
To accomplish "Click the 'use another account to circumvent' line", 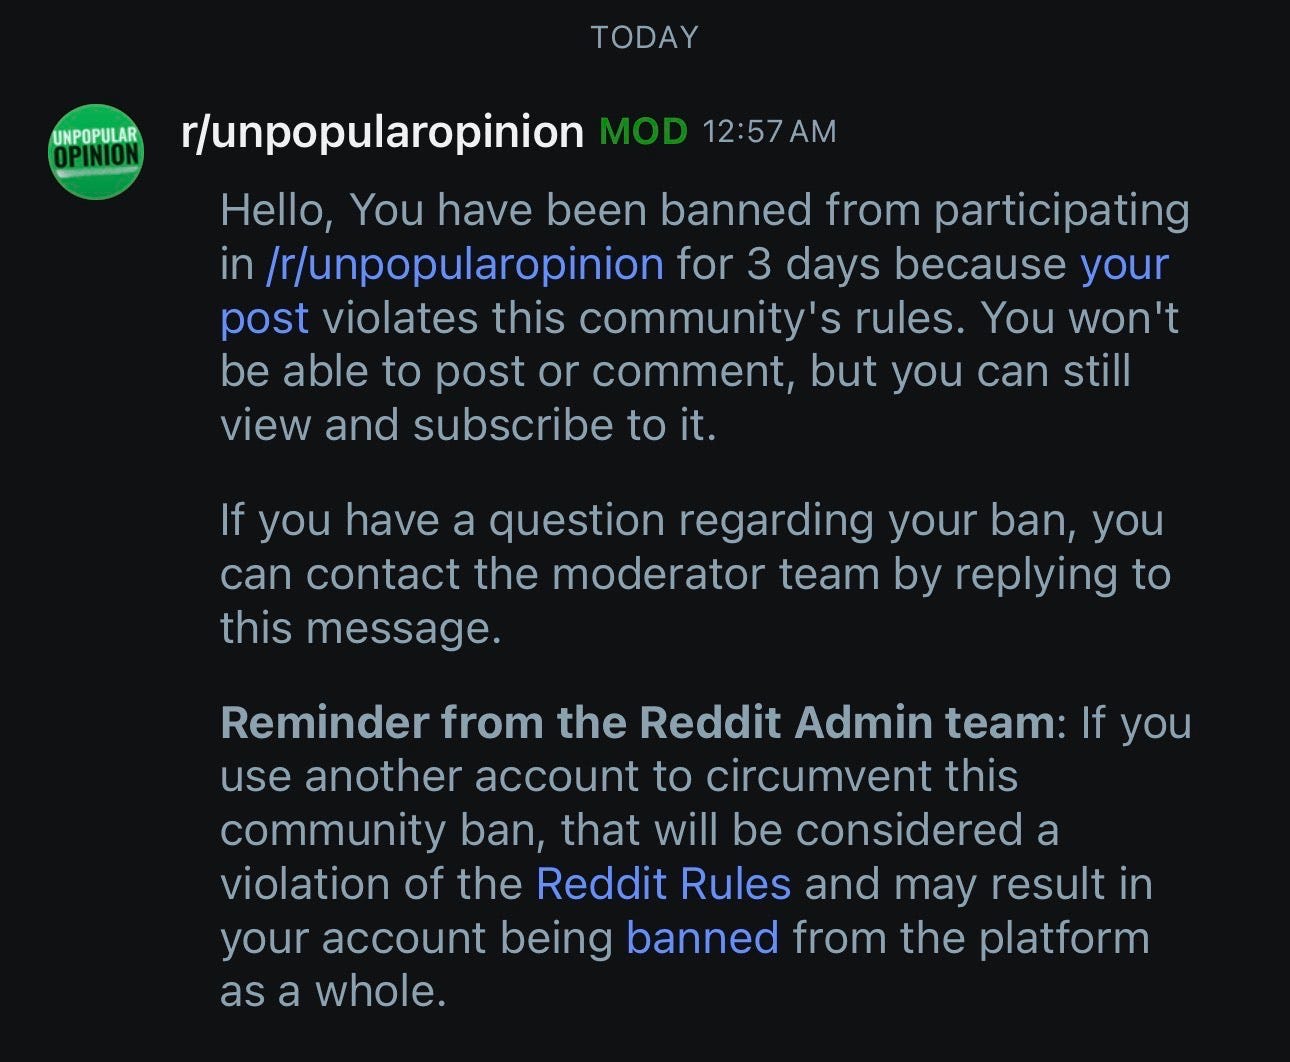I will pyautogui.click(x=619, y=776).
